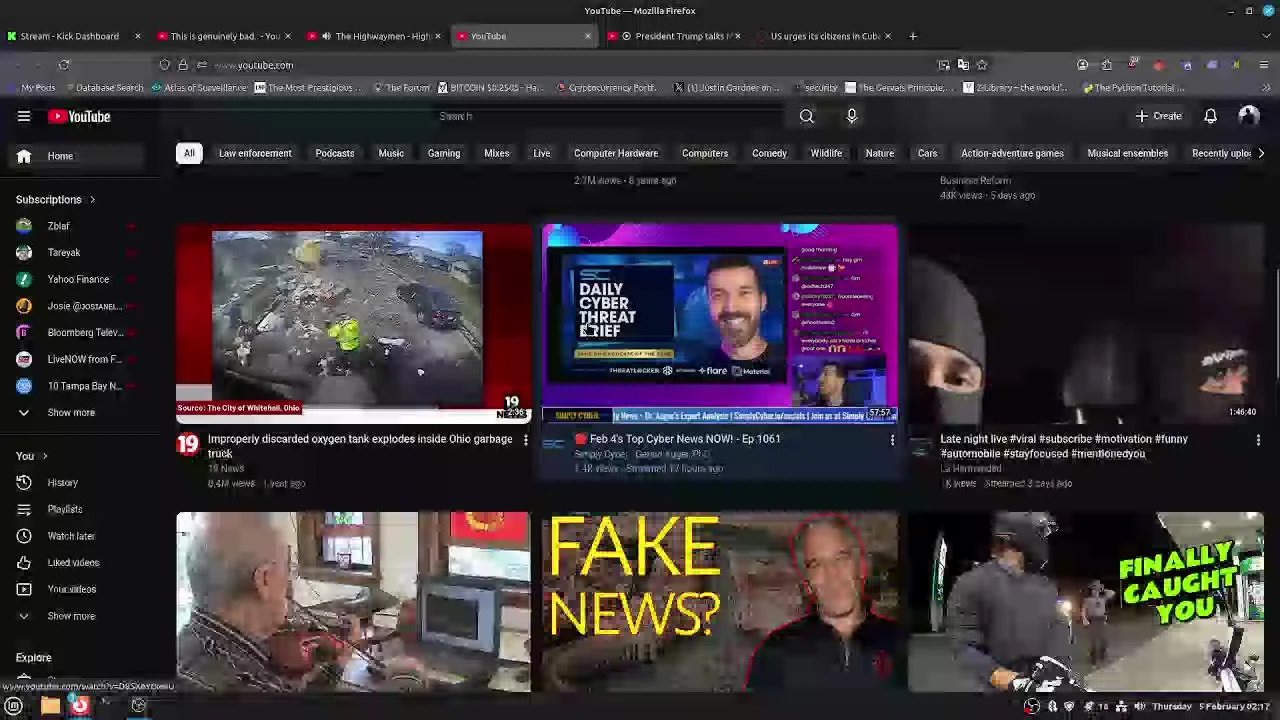
Task: Select the Wildlife chip
Action: tap(826, 153)
